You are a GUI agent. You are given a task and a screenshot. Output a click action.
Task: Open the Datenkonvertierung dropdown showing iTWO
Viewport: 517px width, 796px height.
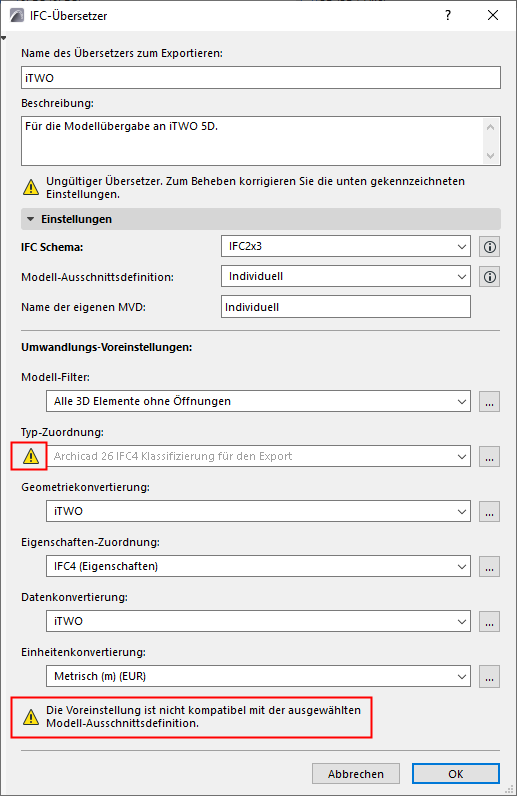(258, 621)
